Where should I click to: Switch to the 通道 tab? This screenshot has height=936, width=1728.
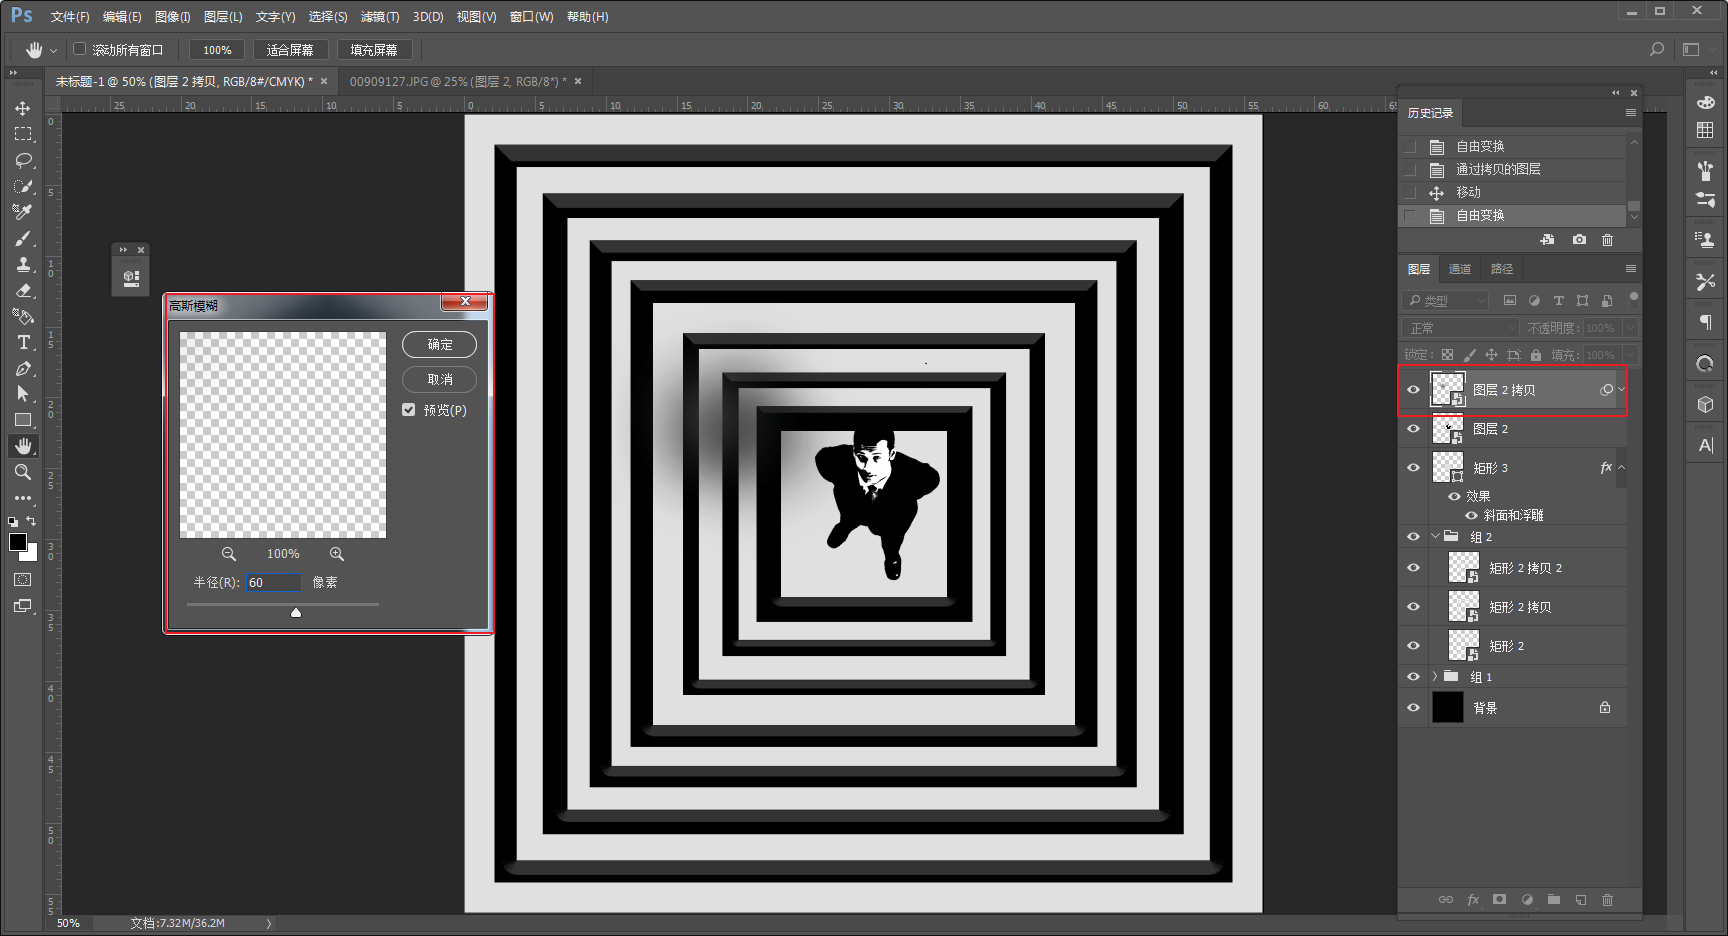coord(1460,269)
